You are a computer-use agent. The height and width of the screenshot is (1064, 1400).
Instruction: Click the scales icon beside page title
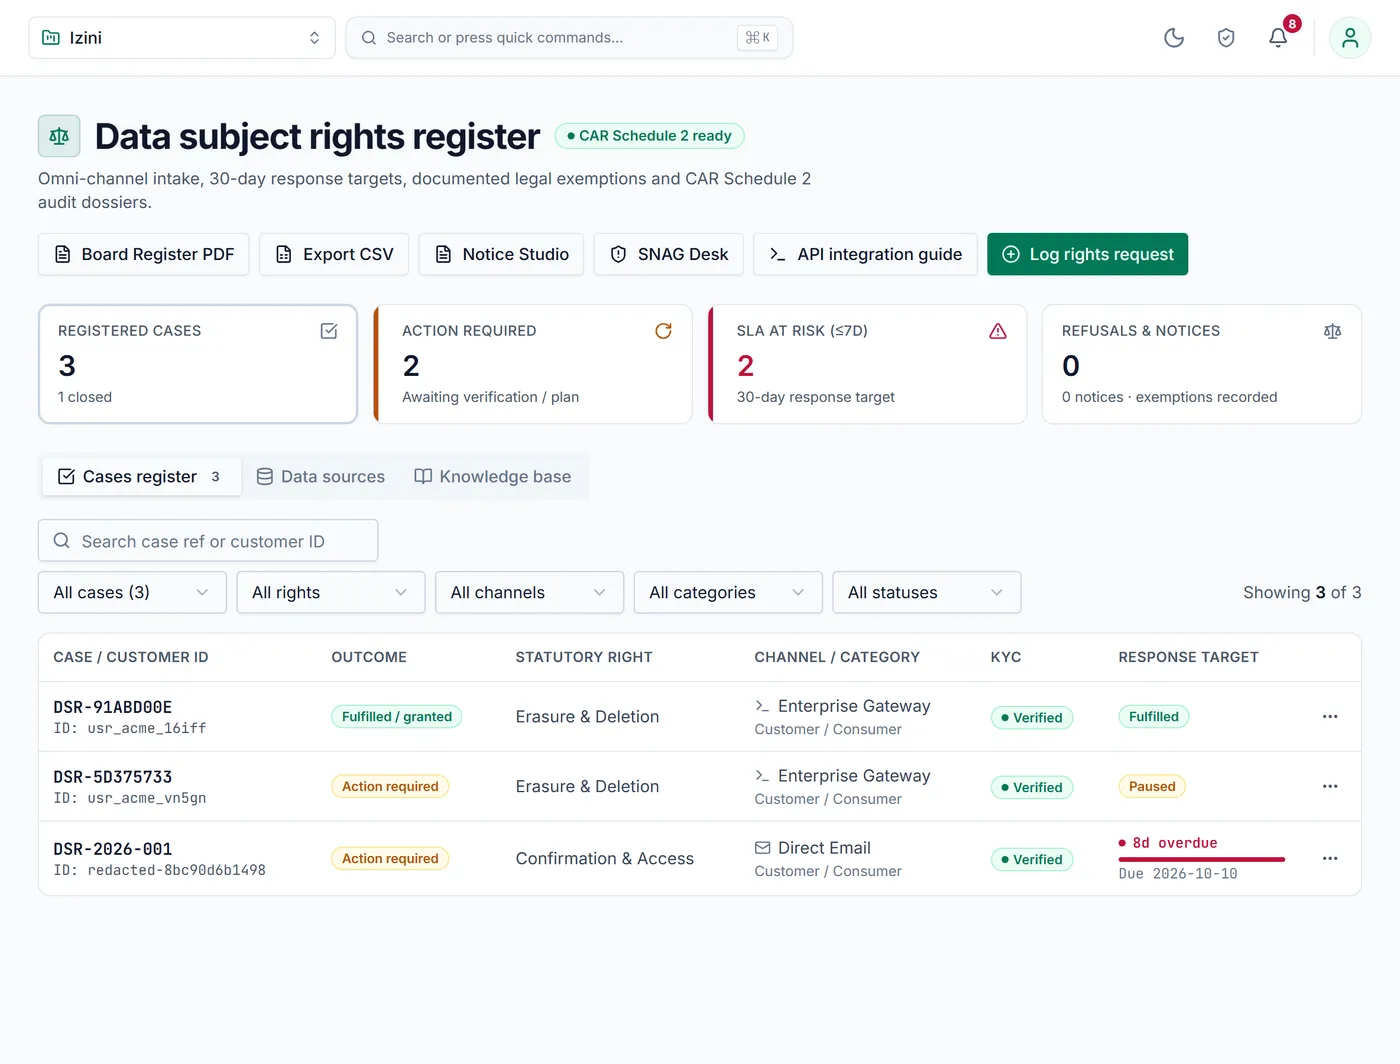coord(59,136)
